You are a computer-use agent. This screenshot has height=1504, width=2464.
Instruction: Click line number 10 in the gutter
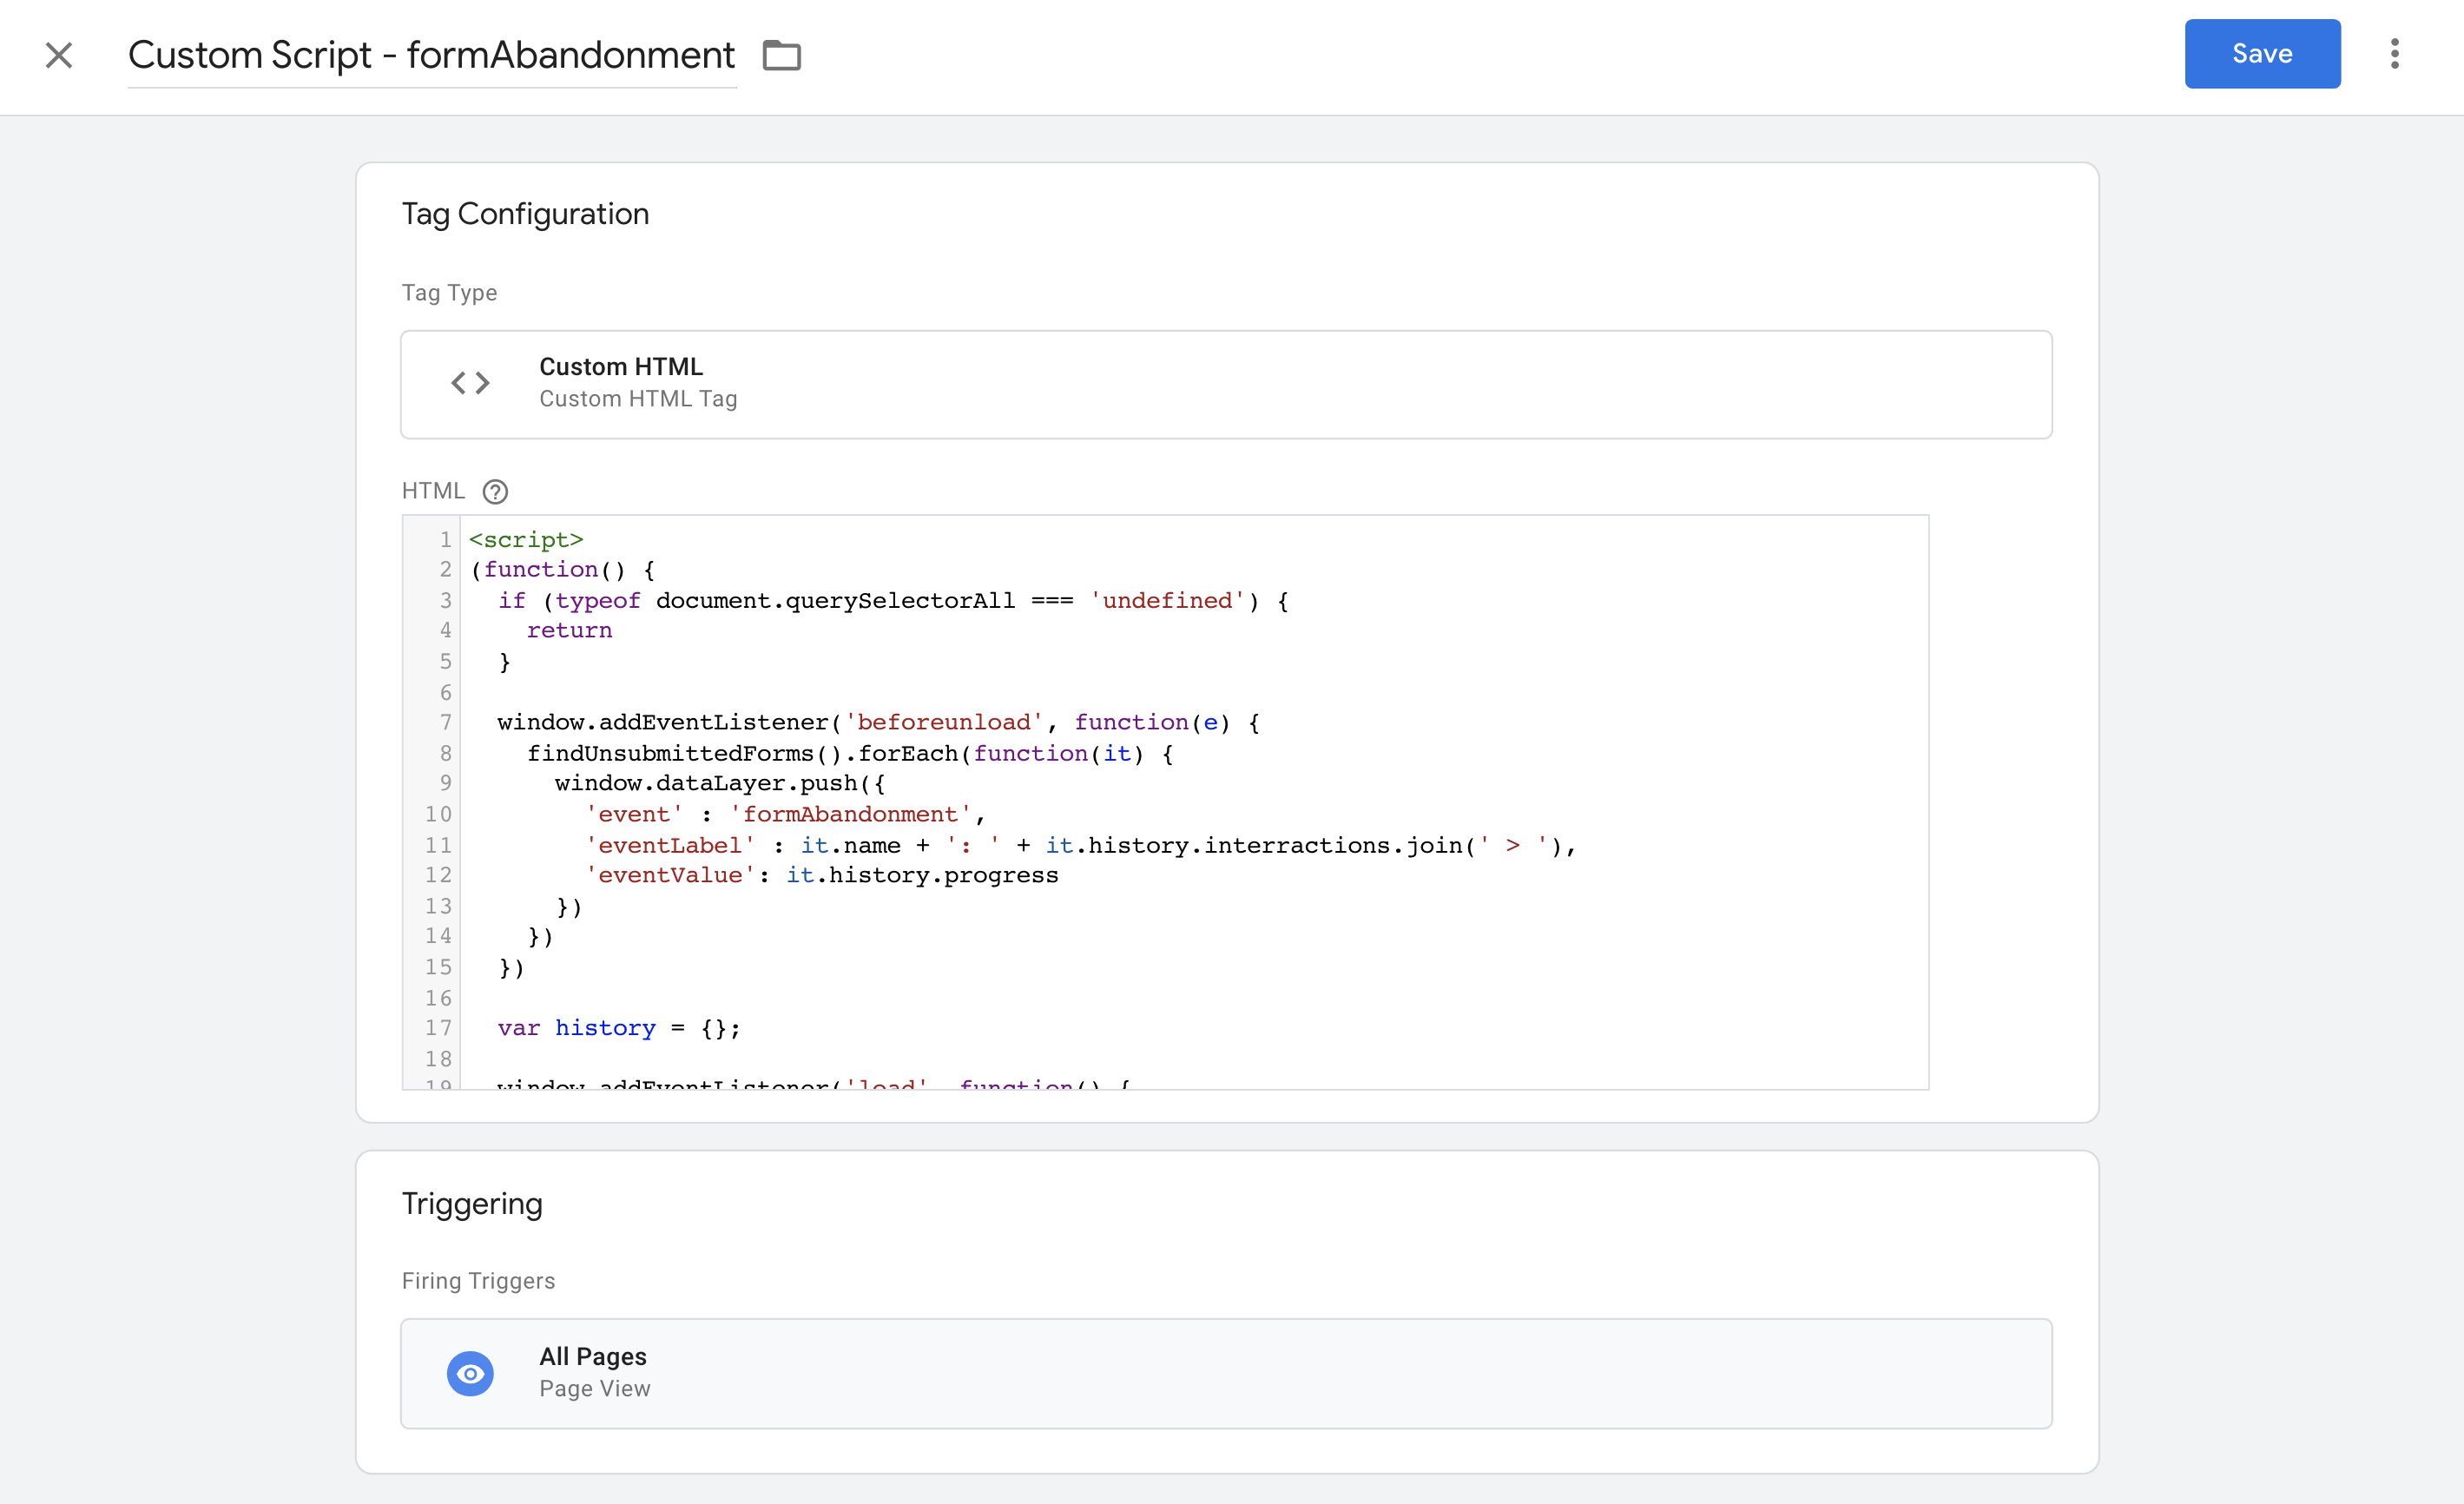coord(438,814)
